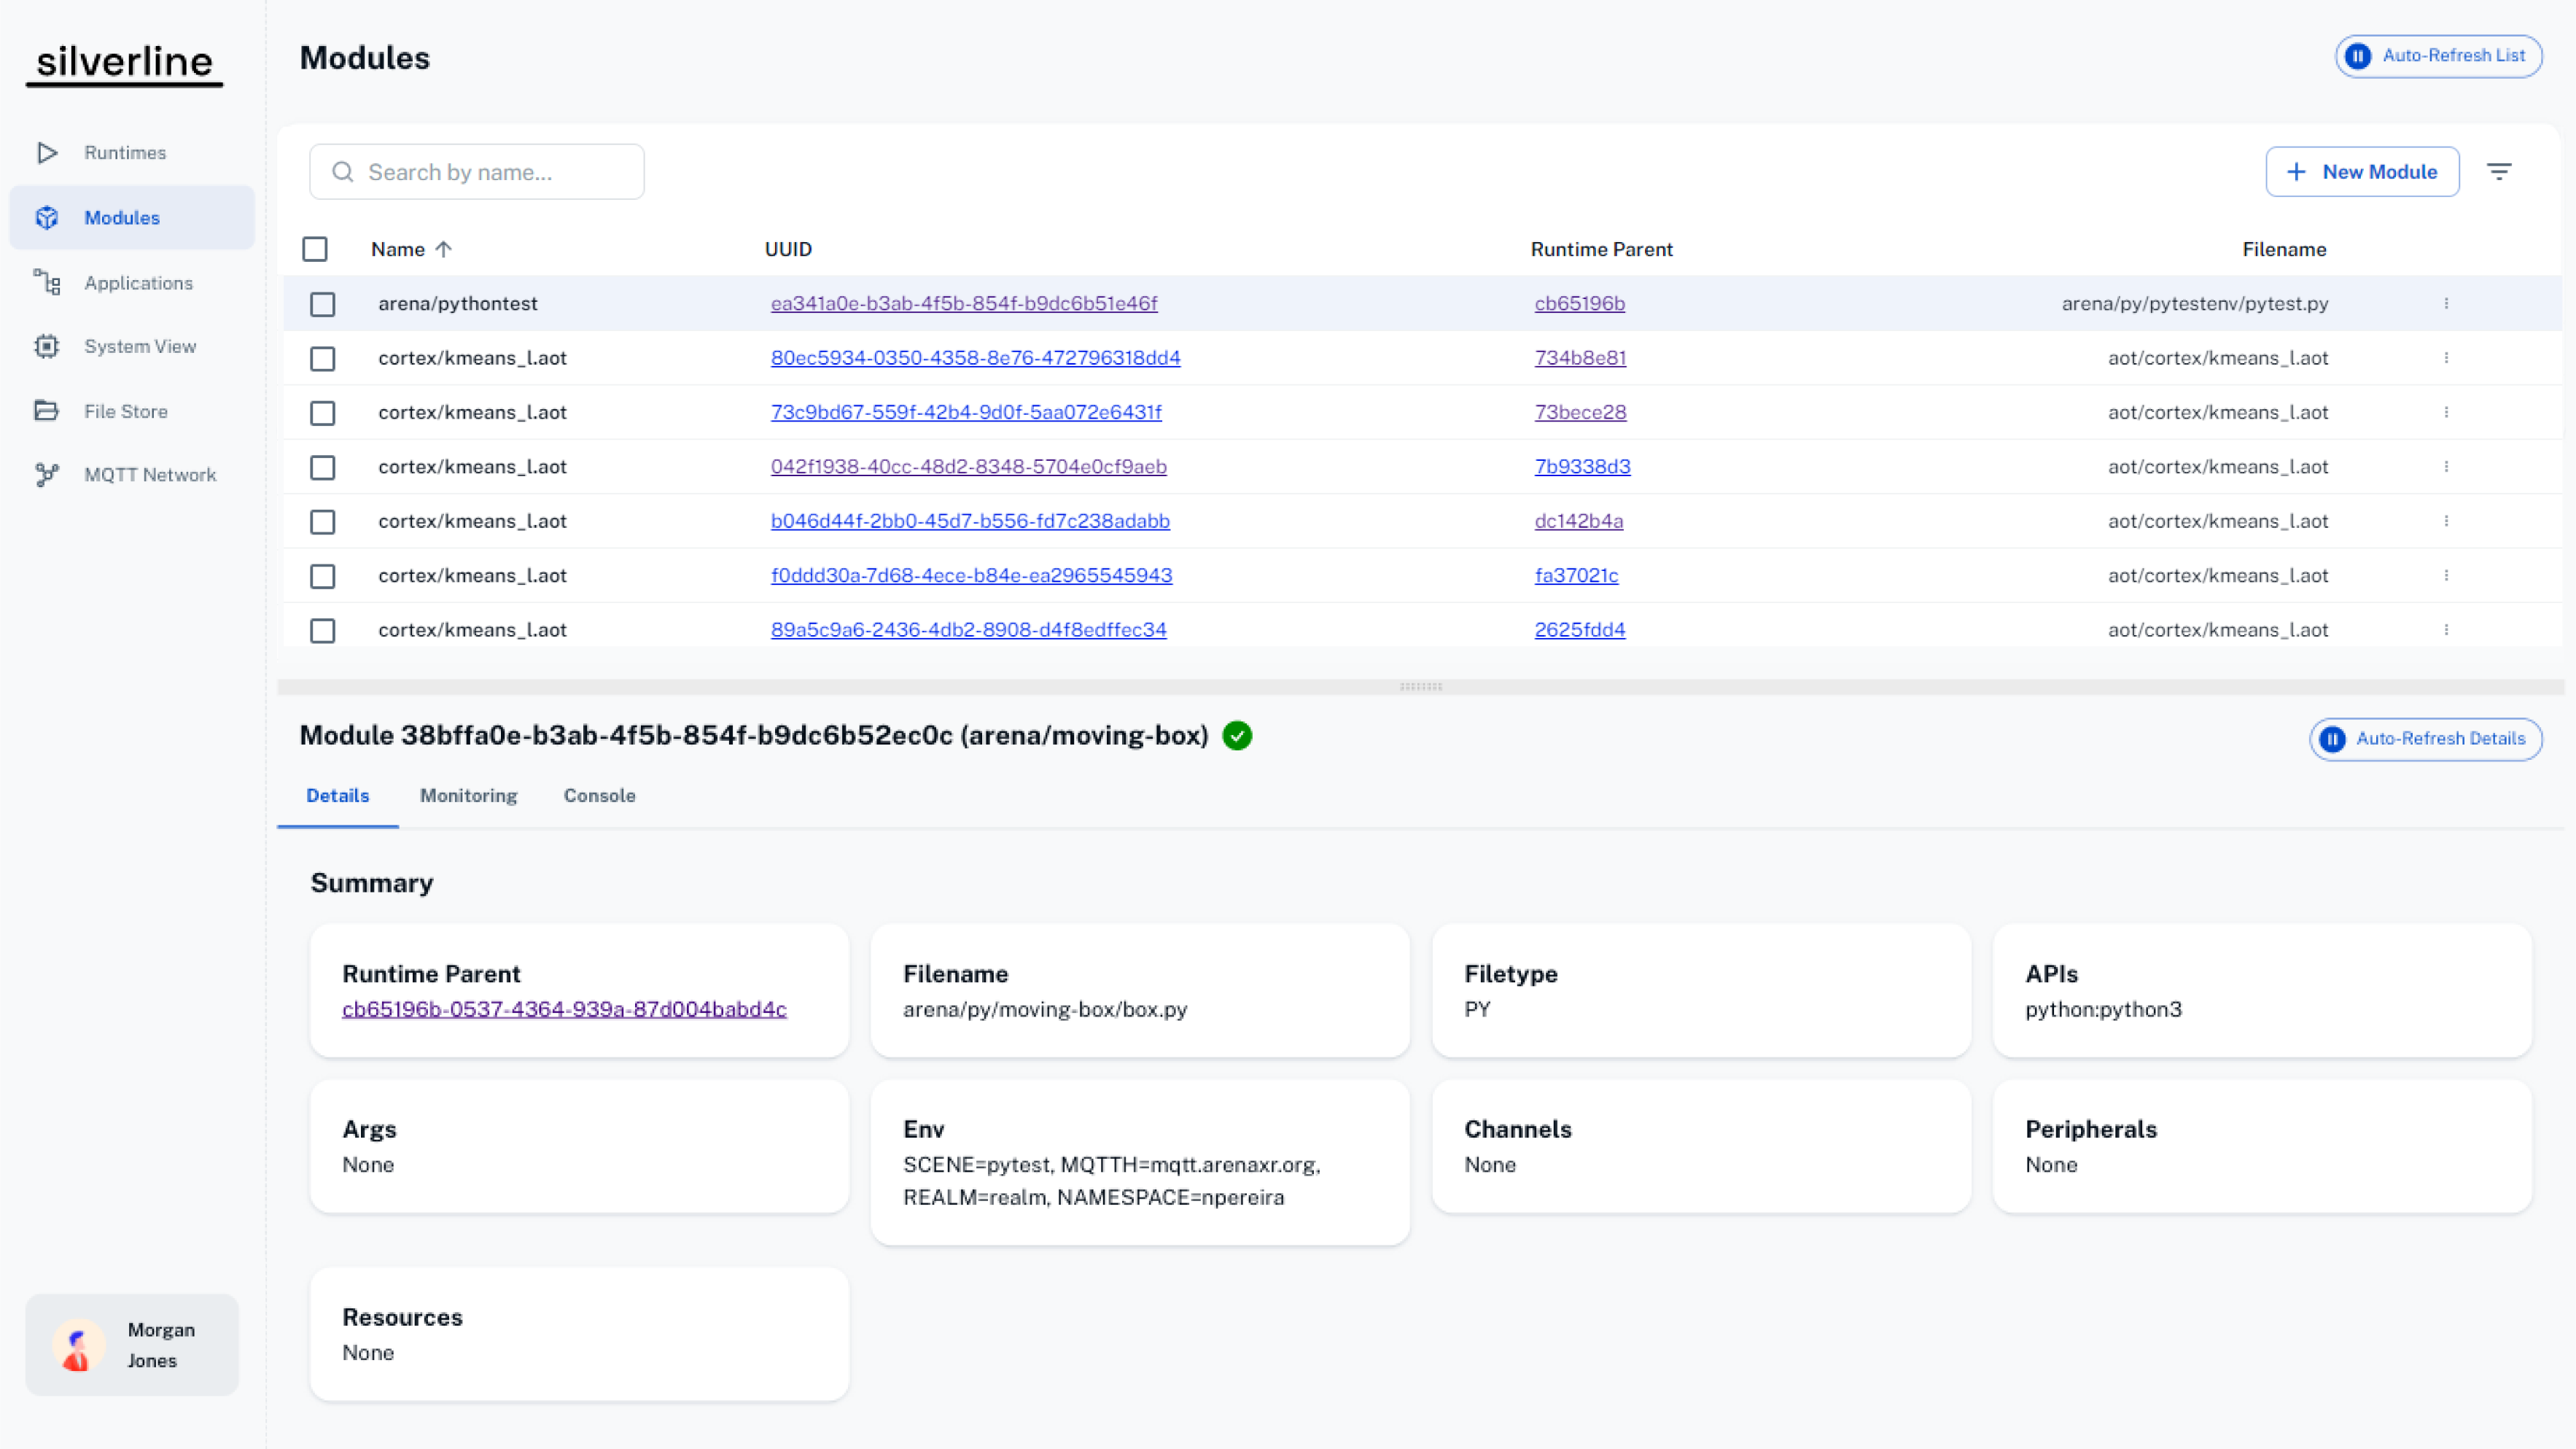This screenshot has height=1449, width=2576.
Task: Open the filter list icon
Action: [x=2499, y=172]
